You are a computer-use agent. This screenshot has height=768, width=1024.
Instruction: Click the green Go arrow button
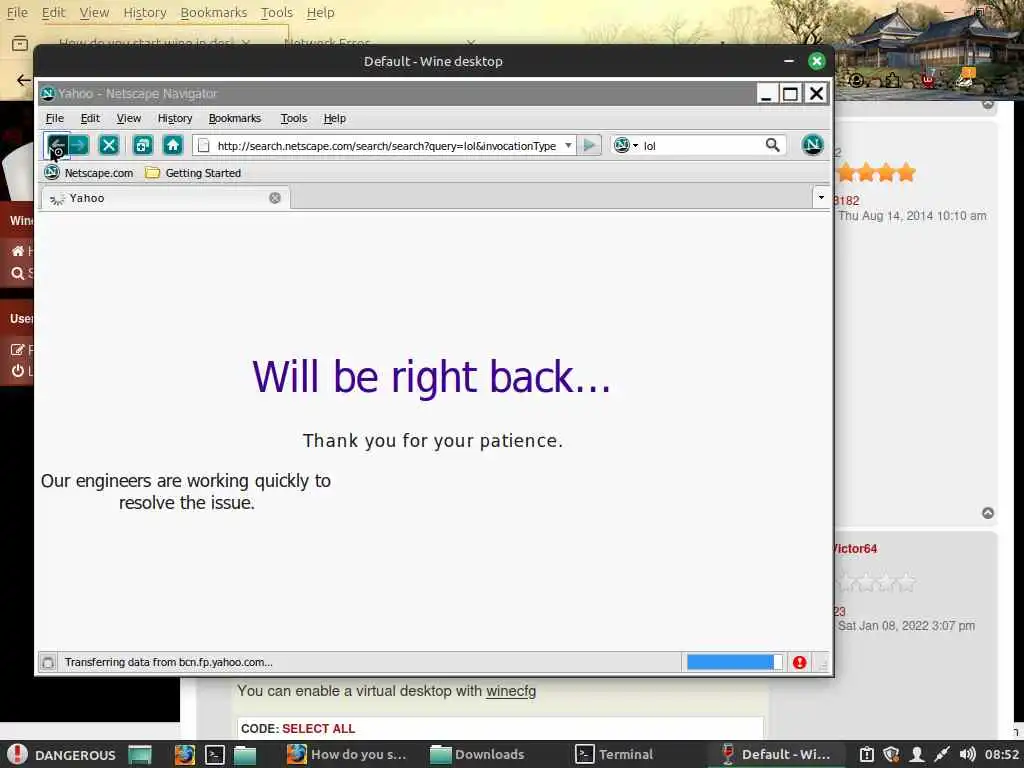tap(589, 145)
